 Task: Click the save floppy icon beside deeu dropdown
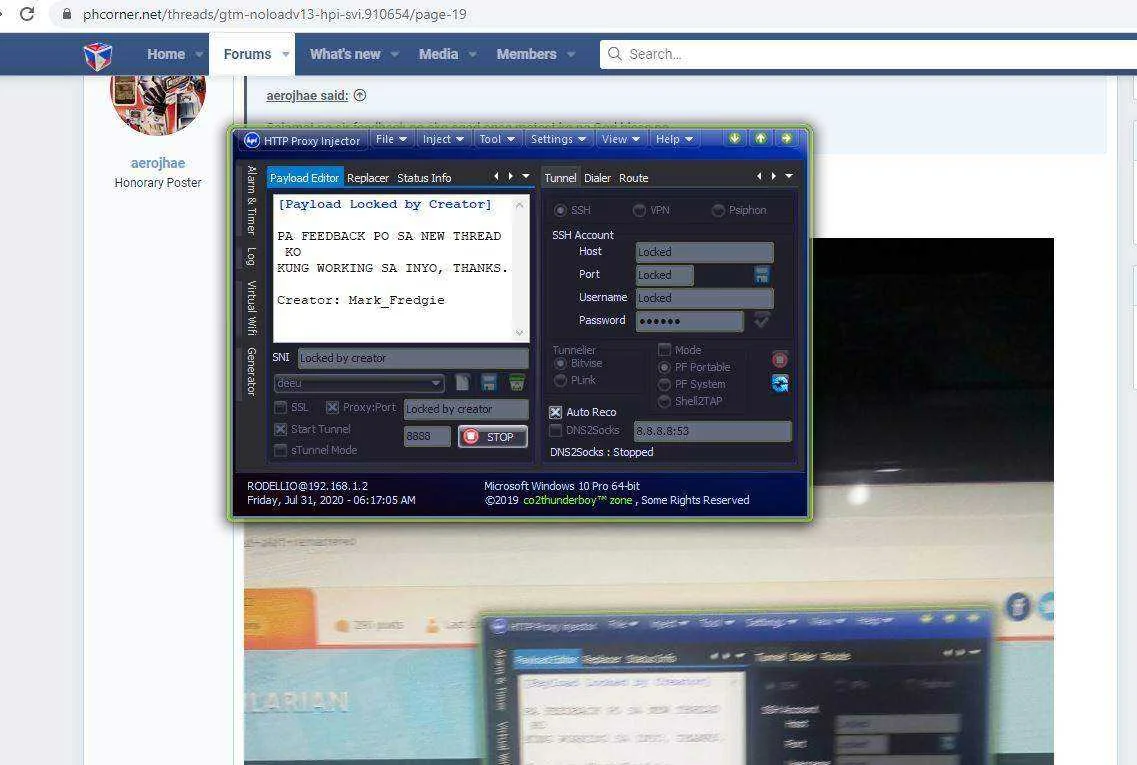(489, 383)
